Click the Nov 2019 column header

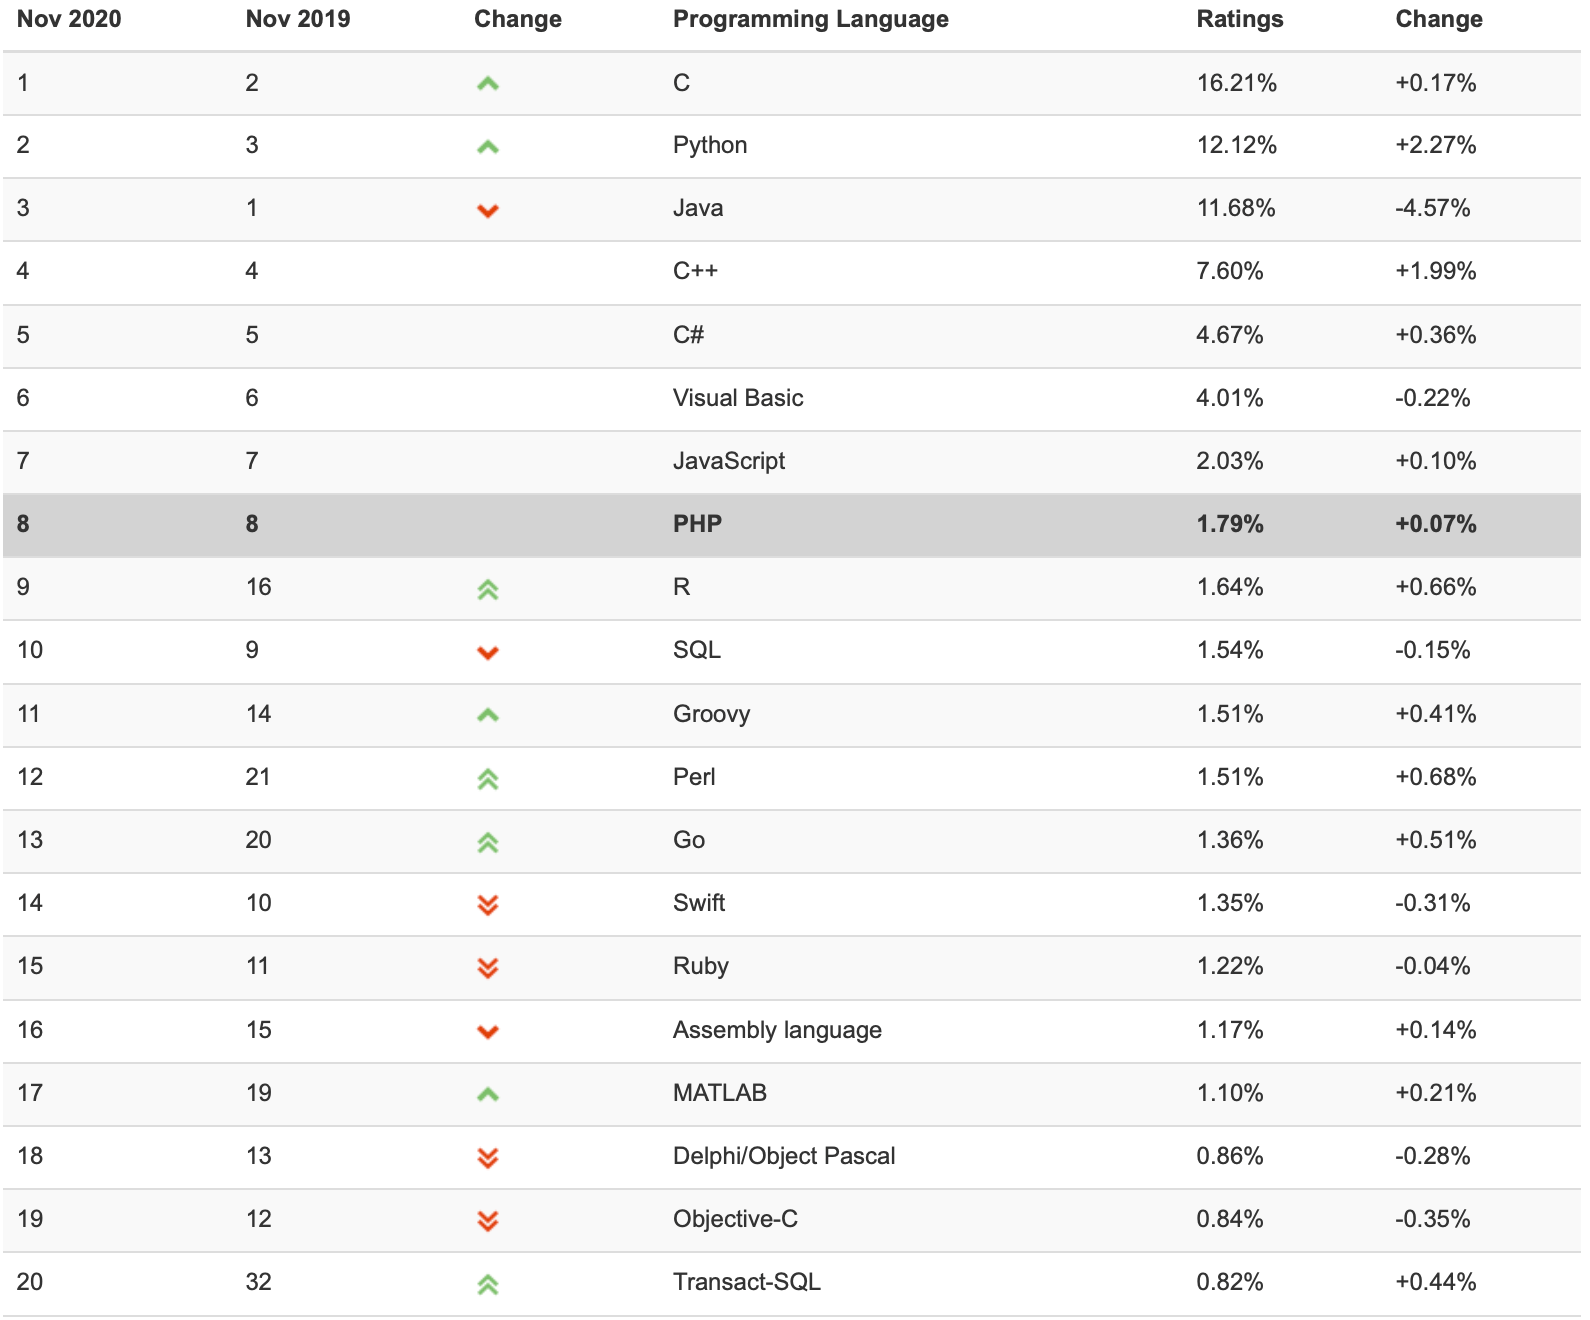point(297,19)
